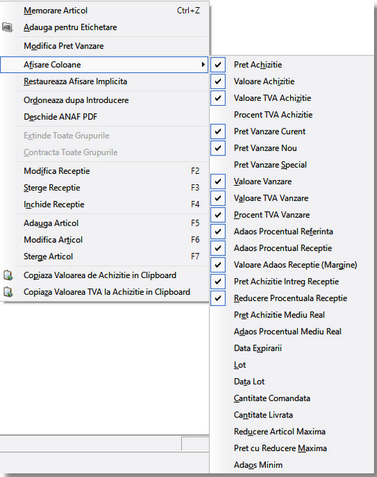Choose Sterge Articol
377x477 pixels.
click(x=105, y=256)
